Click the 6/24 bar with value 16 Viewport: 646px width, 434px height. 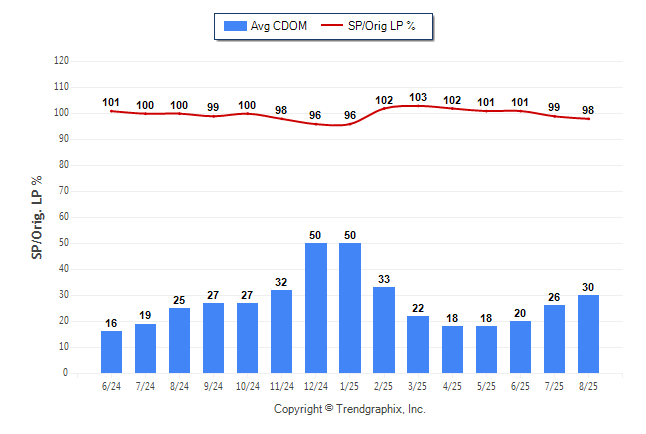click(x=111, y=352)
